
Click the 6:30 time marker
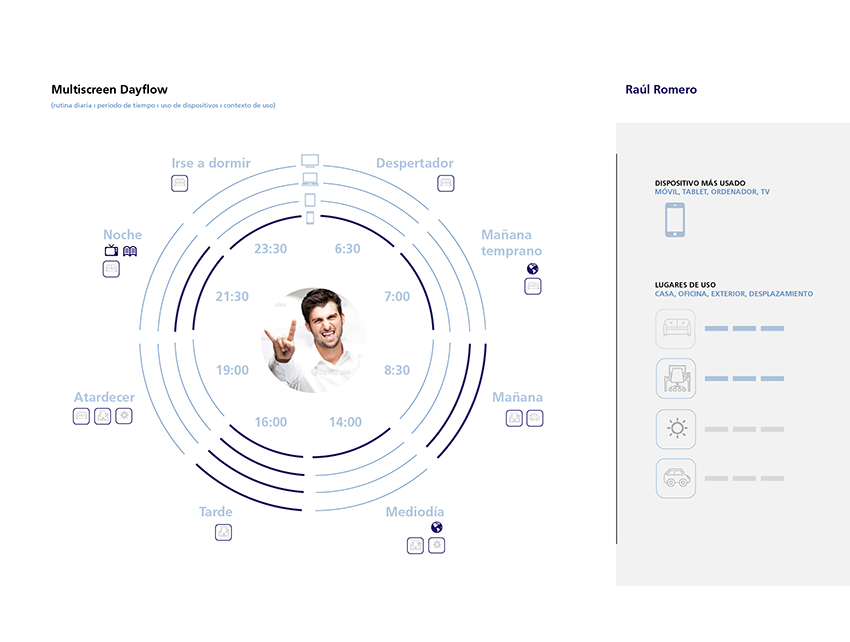(x=347, y=249)
